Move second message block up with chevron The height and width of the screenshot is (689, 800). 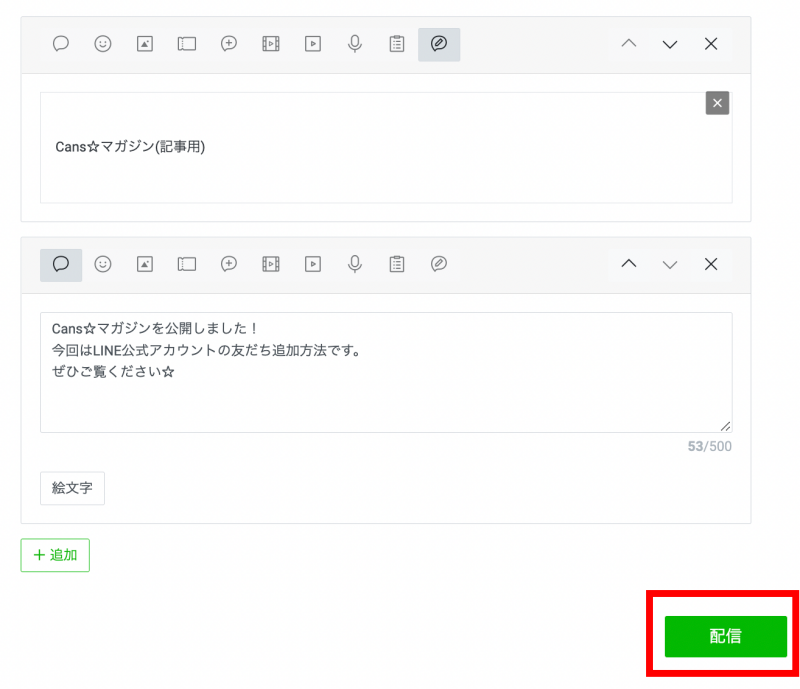coord(628,264)
